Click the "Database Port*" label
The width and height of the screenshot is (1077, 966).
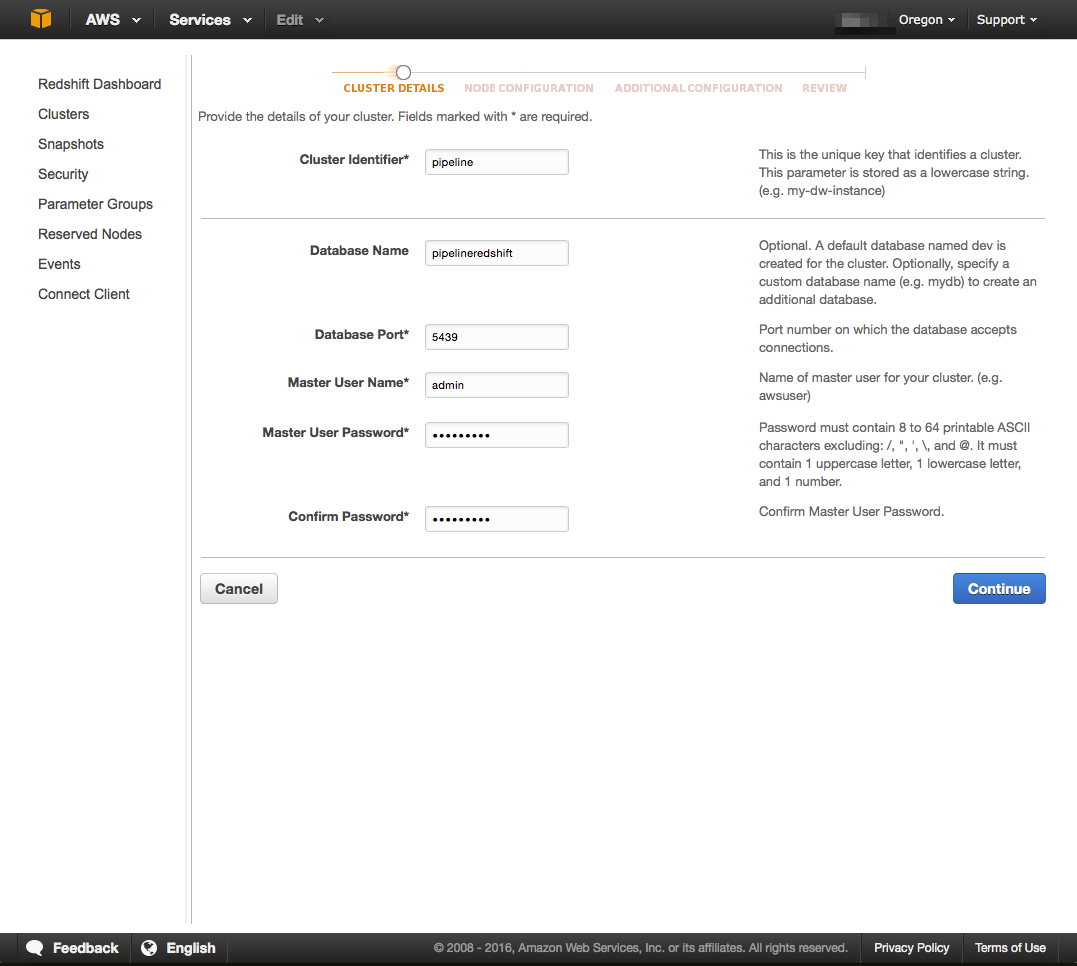point(362,335)
